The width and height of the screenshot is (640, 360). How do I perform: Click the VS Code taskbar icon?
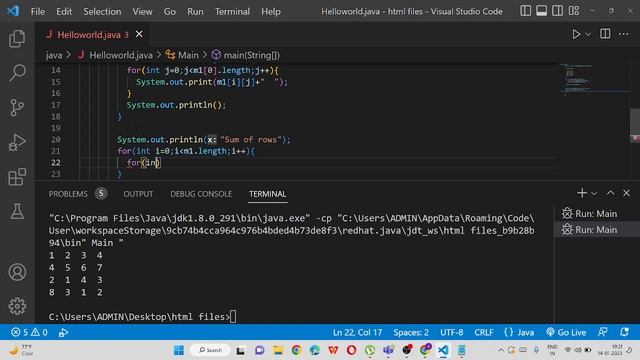(443, 350)
